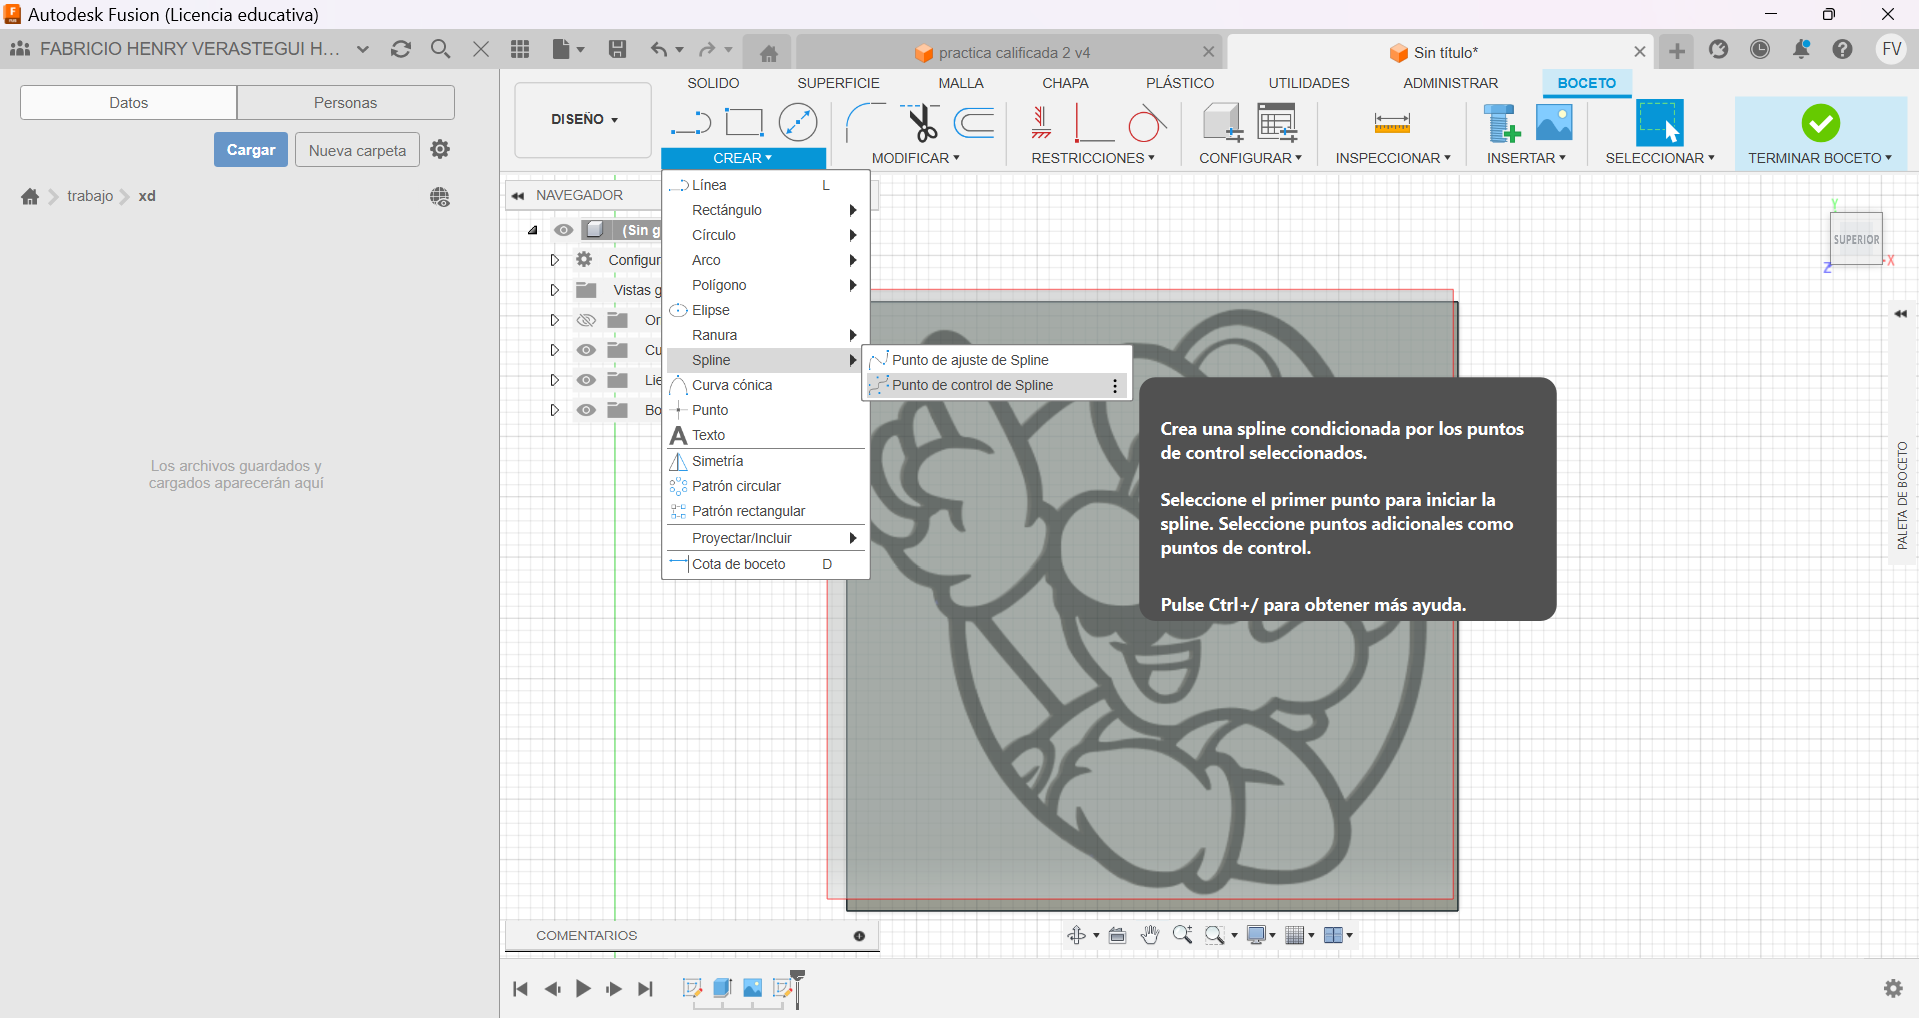
Task: Toggle visibility eye of the Cu folder
Action: [x=586, y=350]
